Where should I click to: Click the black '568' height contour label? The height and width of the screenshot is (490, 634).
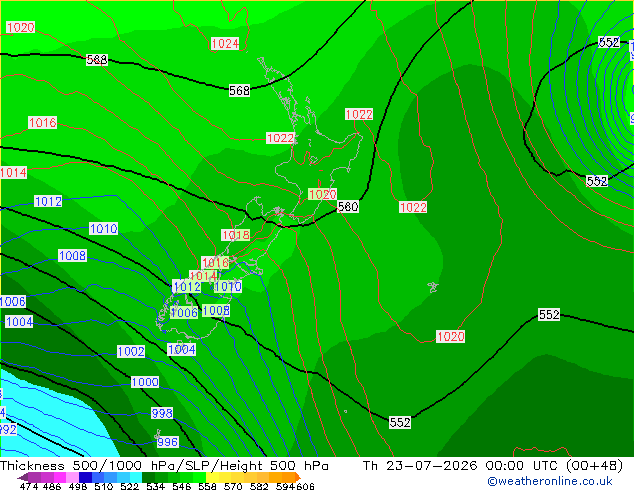point(239,91)
